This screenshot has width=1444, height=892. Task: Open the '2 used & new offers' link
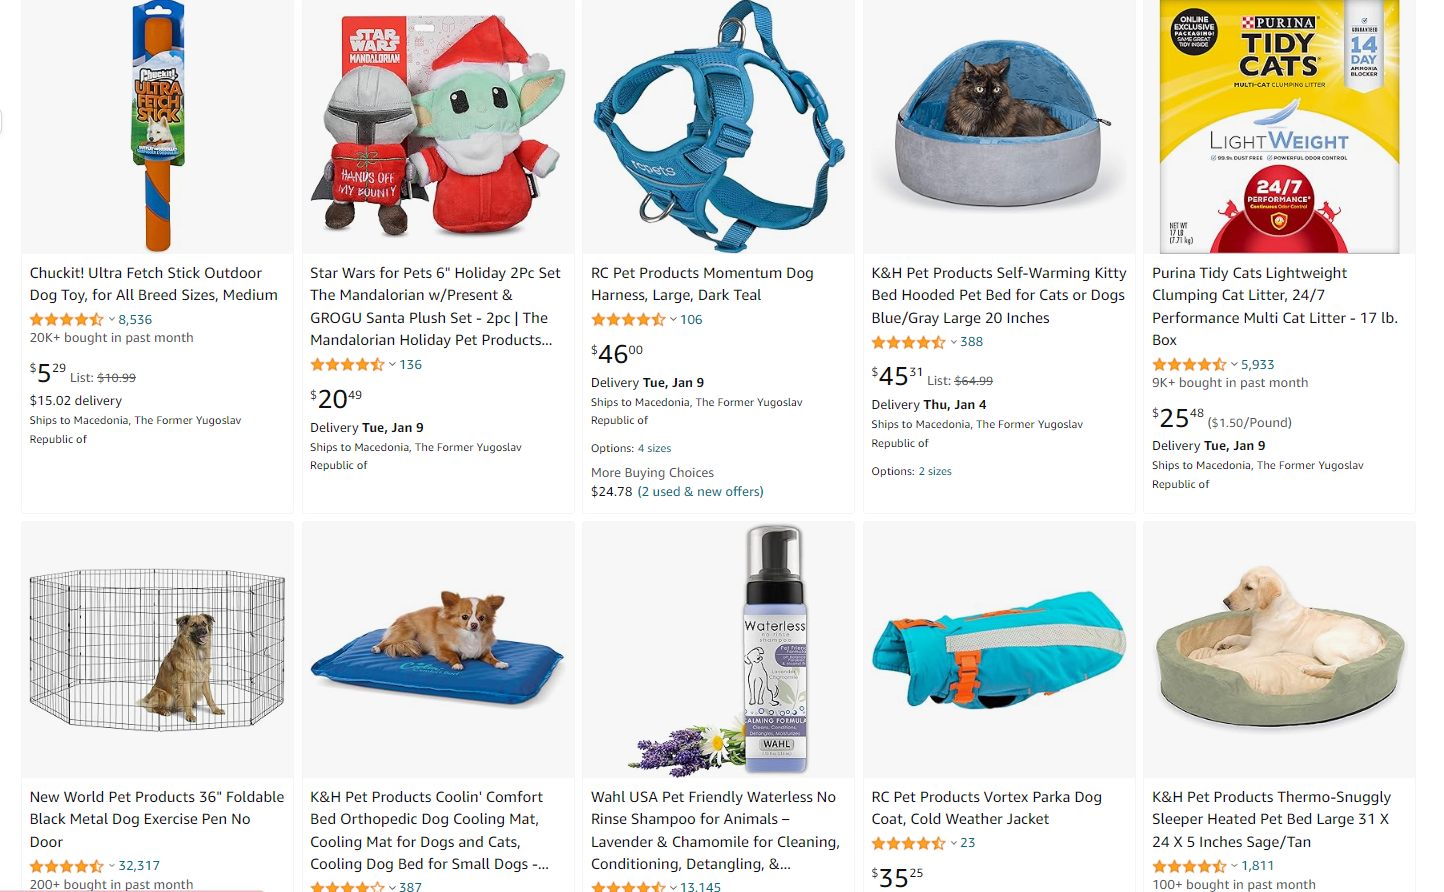click(x=701, y=492)
